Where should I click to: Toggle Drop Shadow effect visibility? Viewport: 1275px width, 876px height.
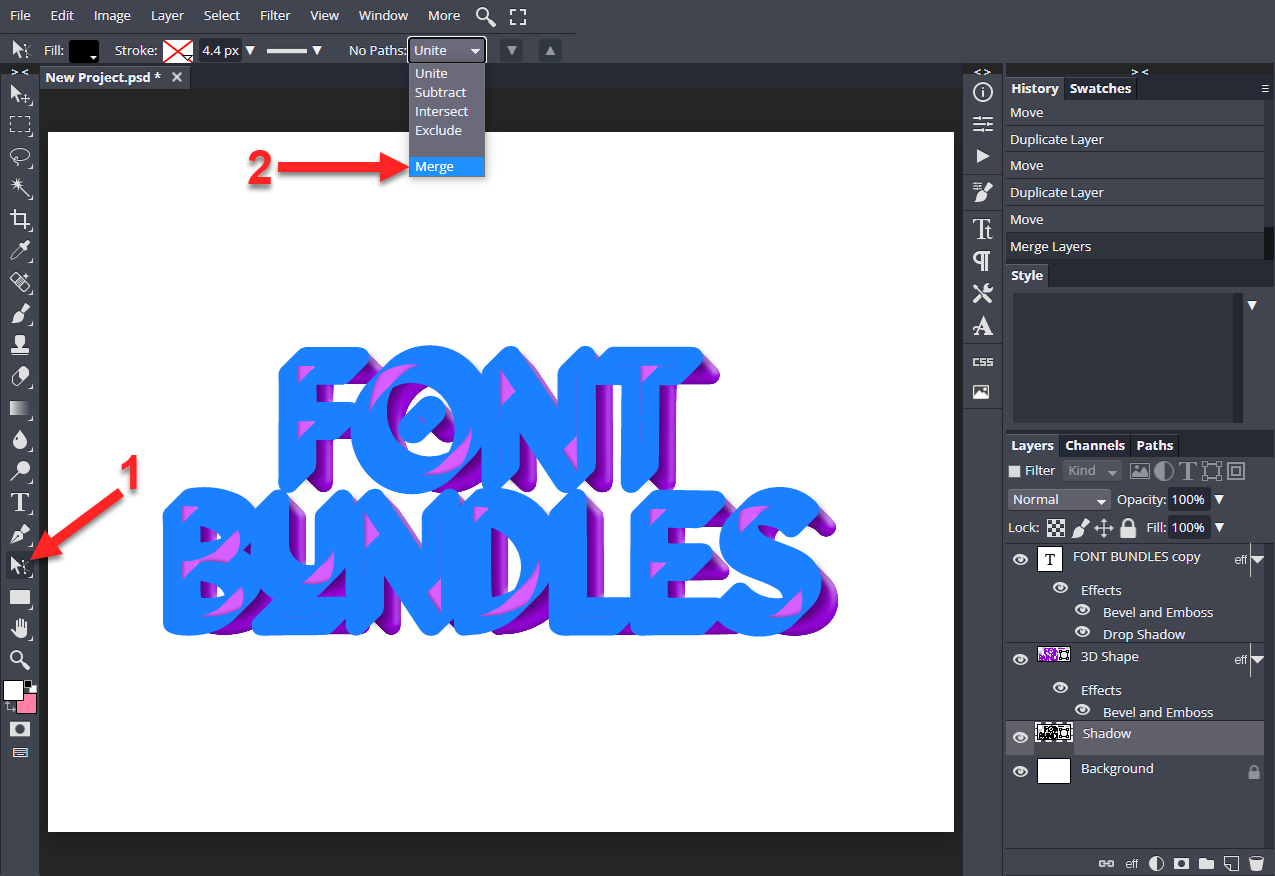[1082, 632]
